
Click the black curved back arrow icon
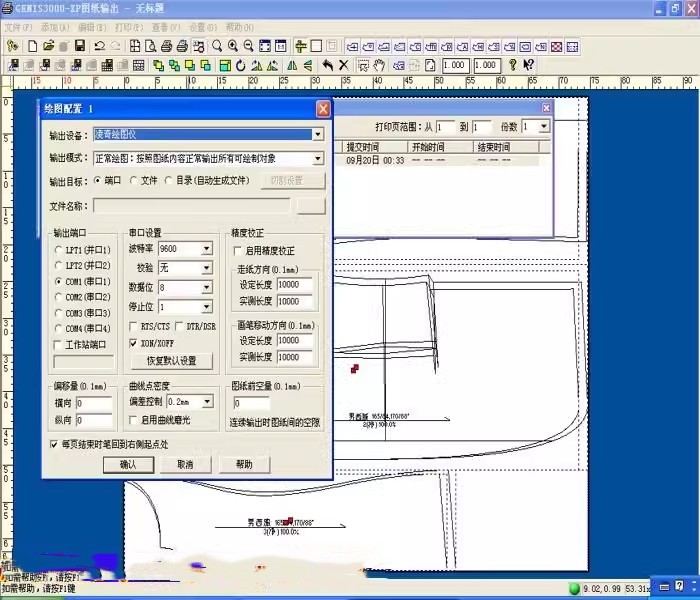click(x=327, y=66)
